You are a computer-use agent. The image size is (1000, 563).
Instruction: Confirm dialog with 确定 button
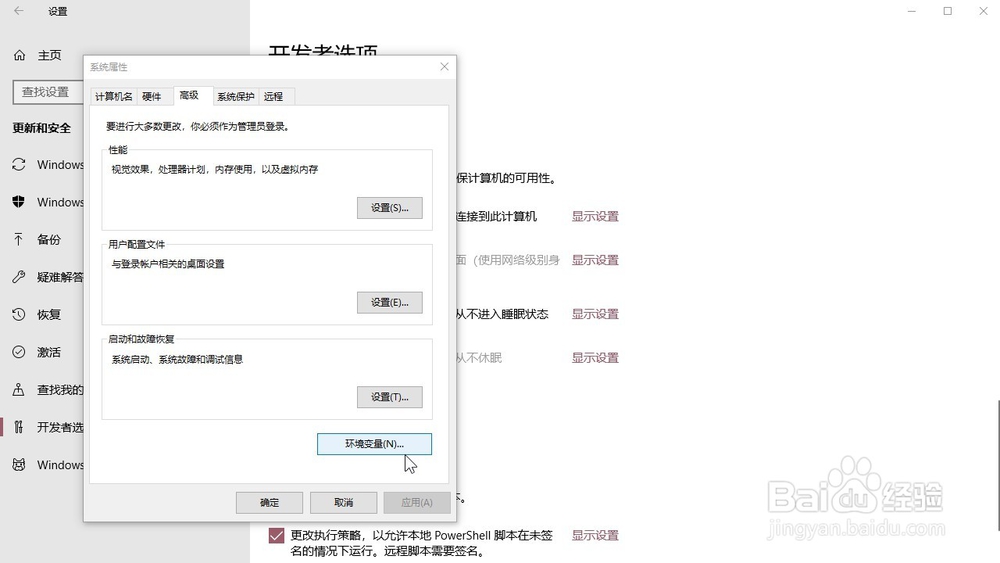[x=269, y=502]
